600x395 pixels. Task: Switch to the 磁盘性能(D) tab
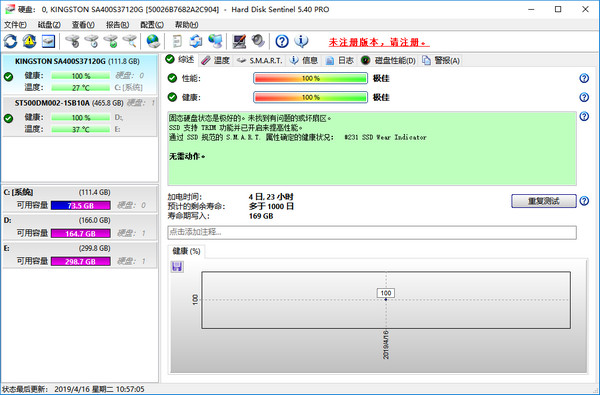click(388, 60)
